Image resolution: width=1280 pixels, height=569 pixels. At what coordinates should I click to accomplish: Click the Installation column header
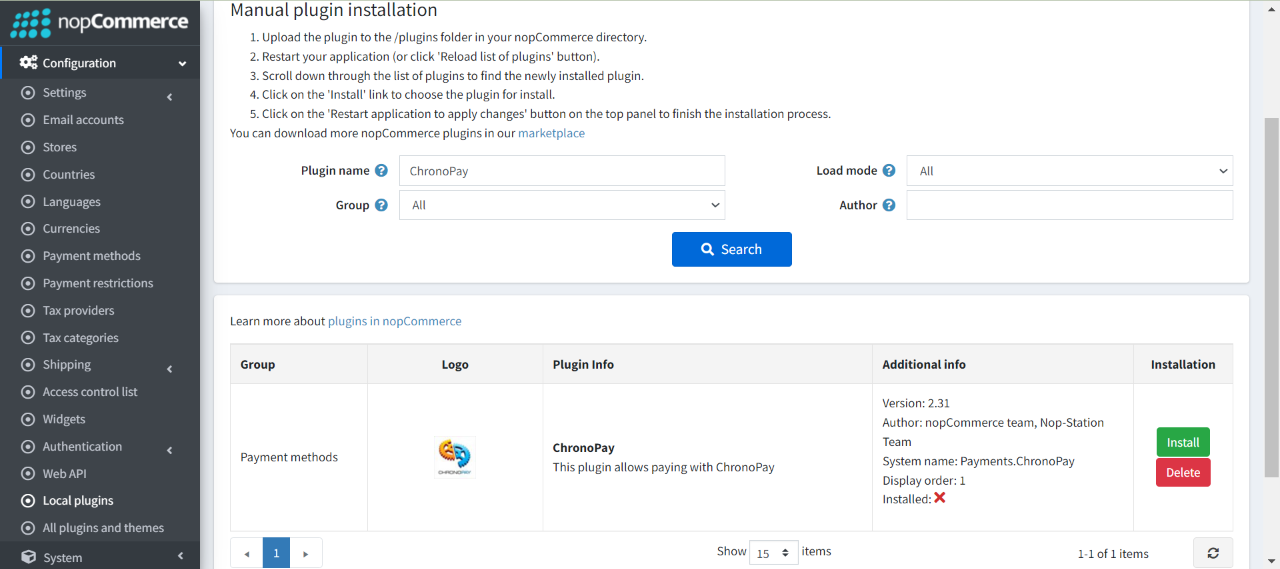pyautogui.click(x=1183, y=365)
